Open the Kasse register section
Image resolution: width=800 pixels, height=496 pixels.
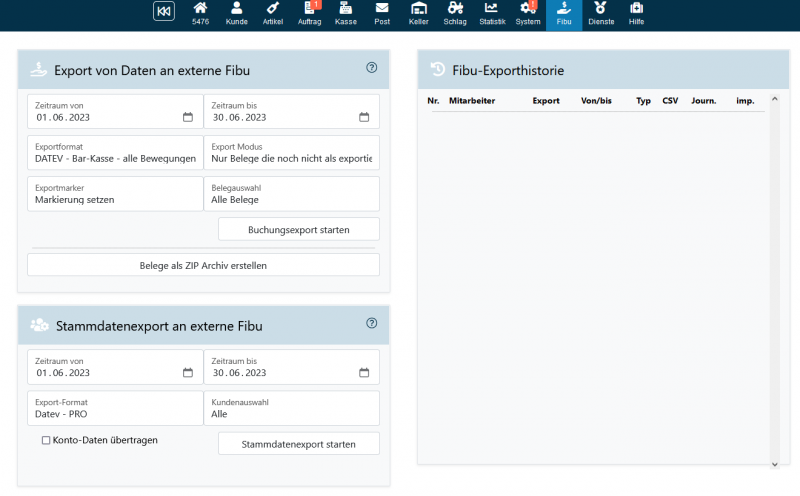[345, 13]
